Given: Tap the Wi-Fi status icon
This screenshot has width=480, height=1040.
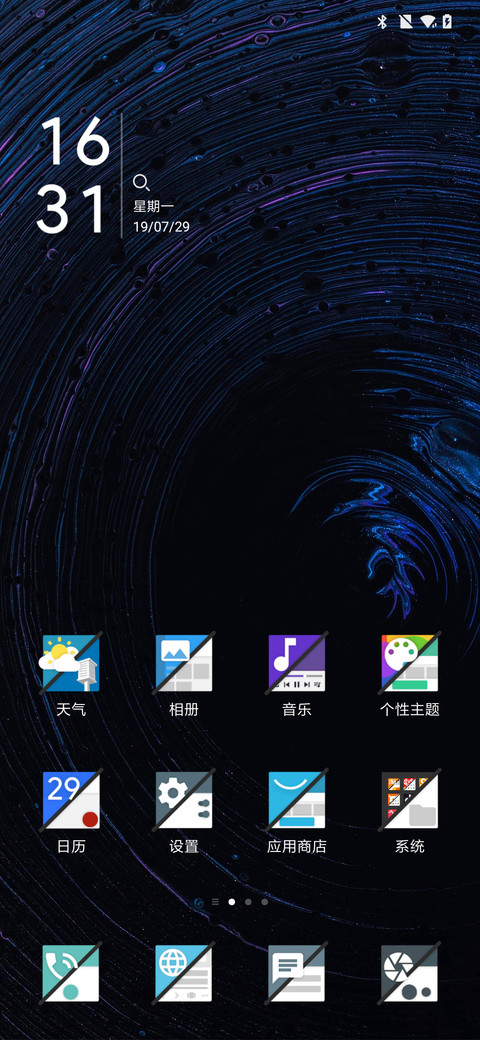Looking at the screenshot, I should [x=428, y=22].
